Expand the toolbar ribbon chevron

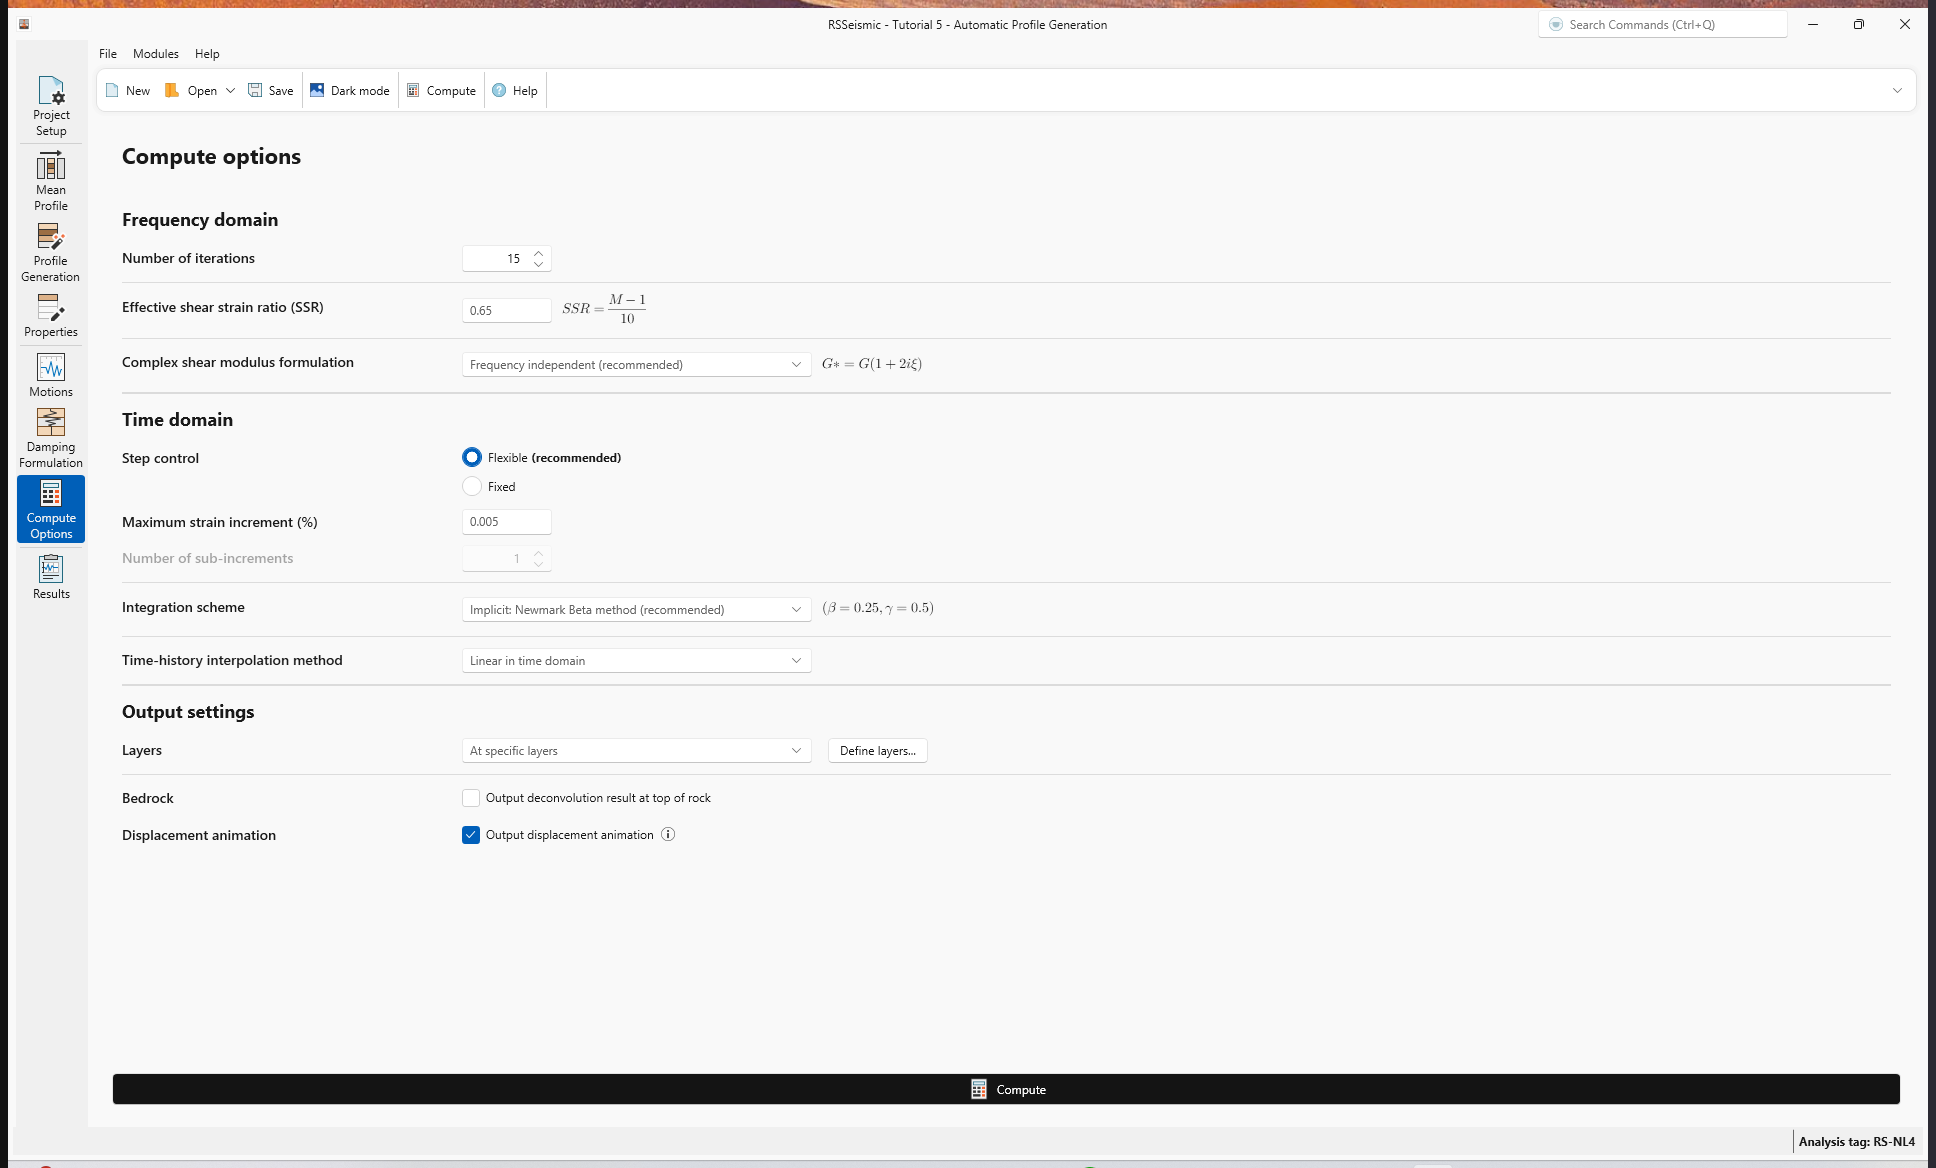point(1897,90)
